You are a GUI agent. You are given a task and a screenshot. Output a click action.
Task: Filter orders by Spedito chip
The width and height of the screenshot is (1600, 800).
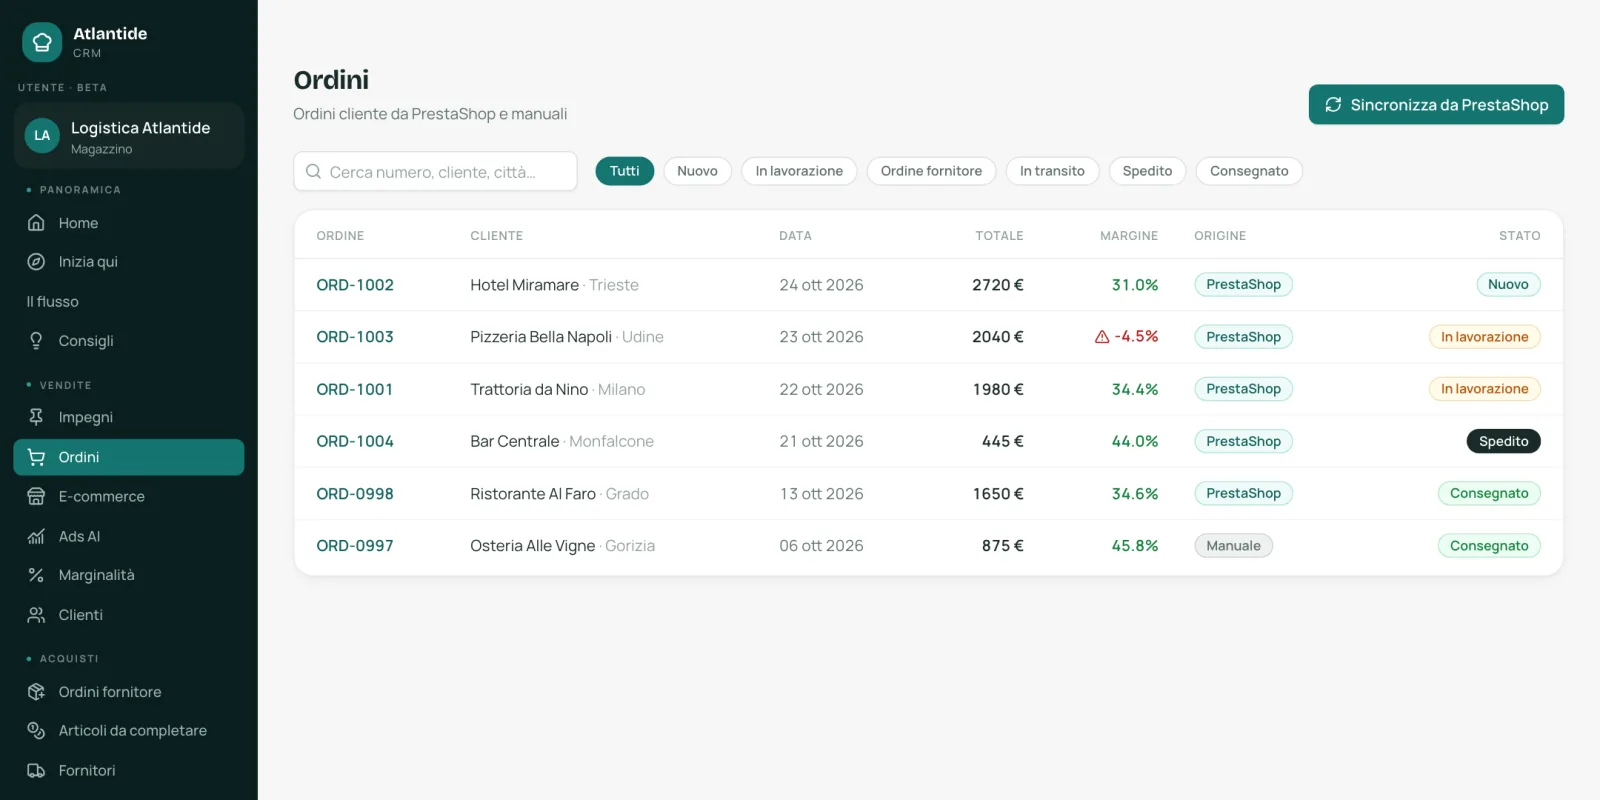pos(1147,171)
